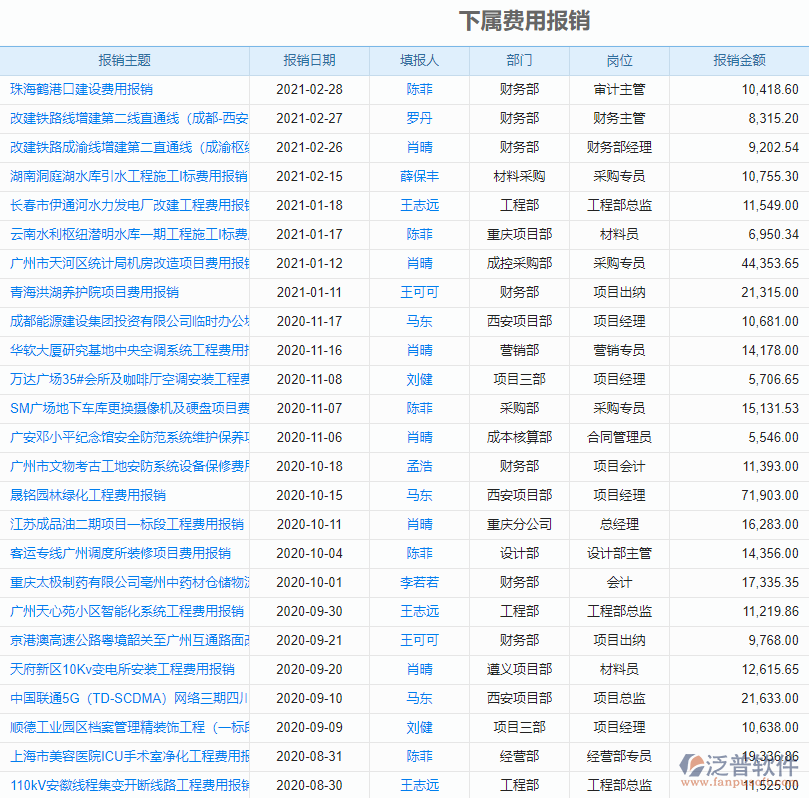Click the 填报人 column header
The width and height of the screenshot is (809, 798).
pyautogui.click(x=419, y=61)
